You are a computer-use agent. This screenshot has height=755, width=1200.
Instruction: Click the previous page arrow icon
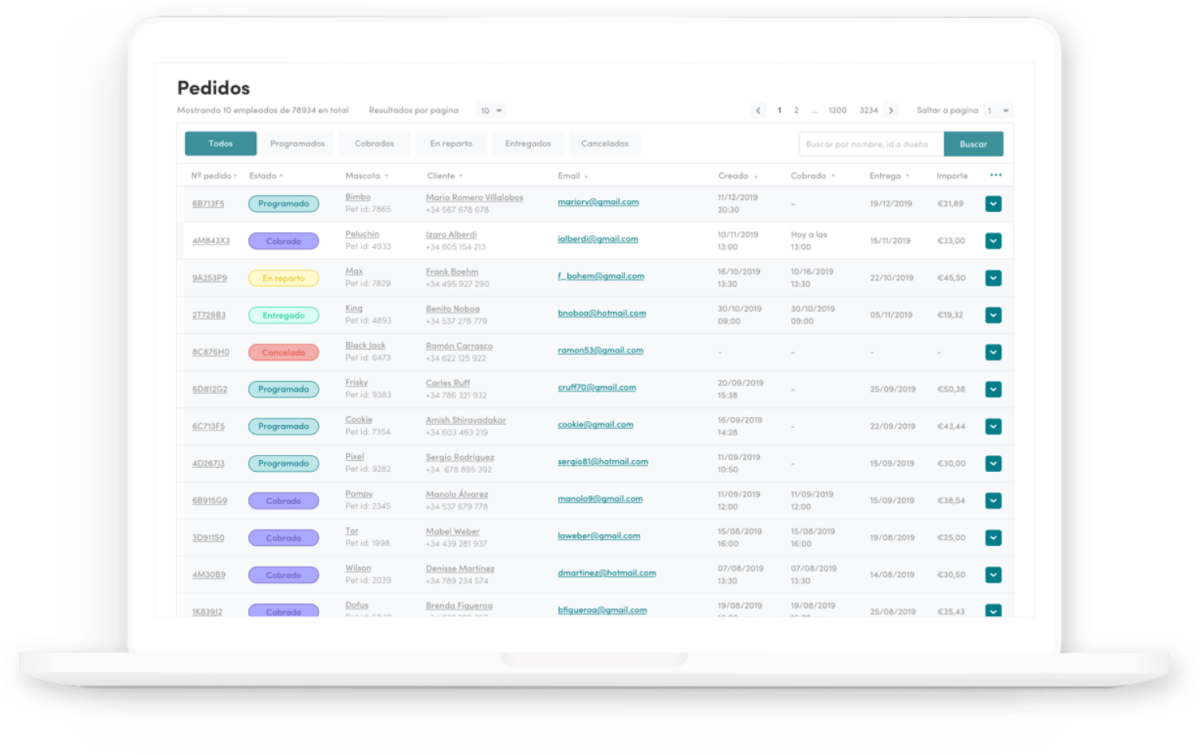(758, 110)
